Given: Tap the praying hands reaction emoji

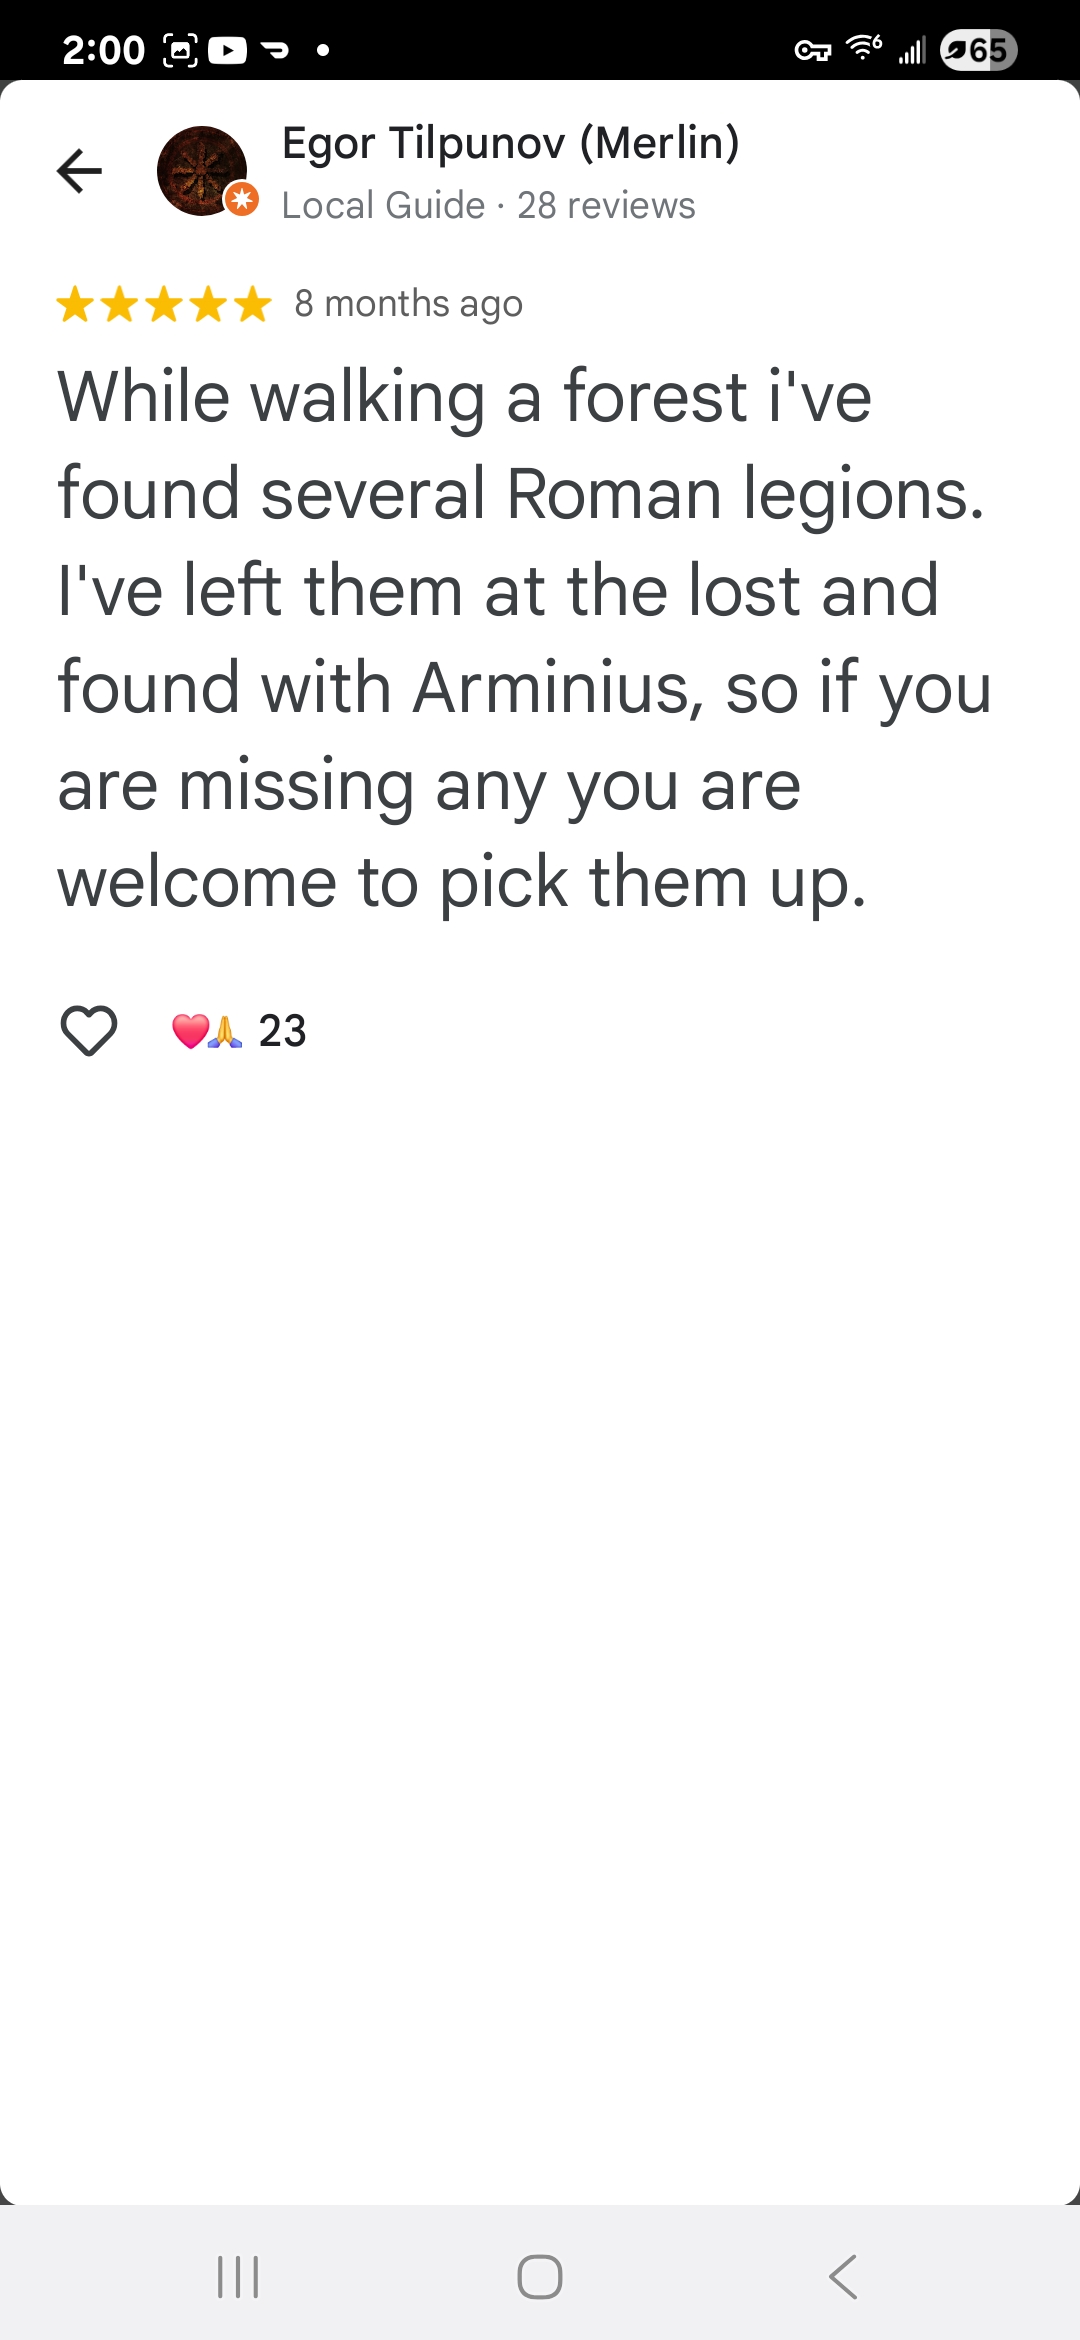Looking at the screenshot, I should coord(226,1031).
